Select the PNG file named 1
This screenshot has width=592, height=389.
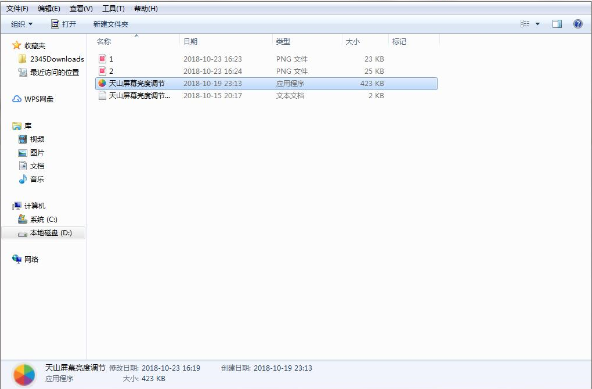tap(266, 59)
